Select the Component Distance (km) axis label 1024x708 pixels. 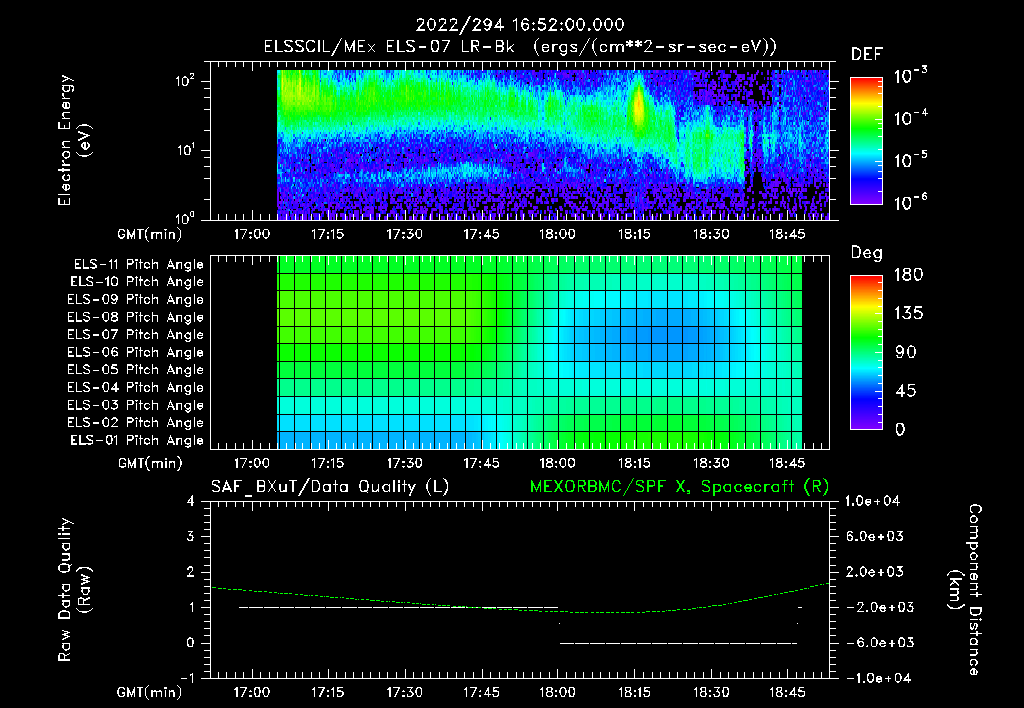point(965,590)
